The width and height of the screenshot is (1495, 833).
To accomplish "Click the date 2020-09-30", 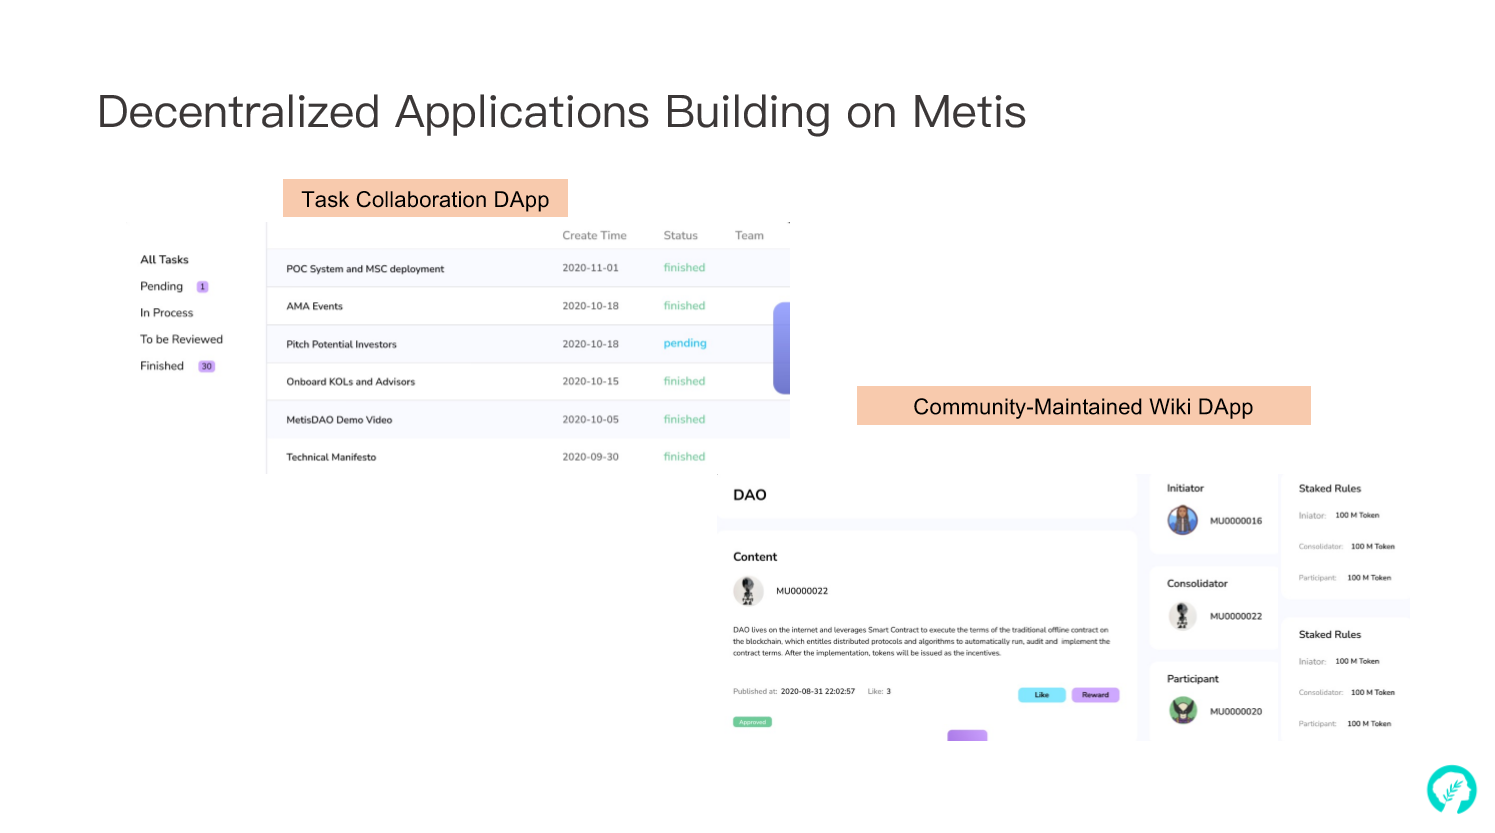I will pos(590,457).
